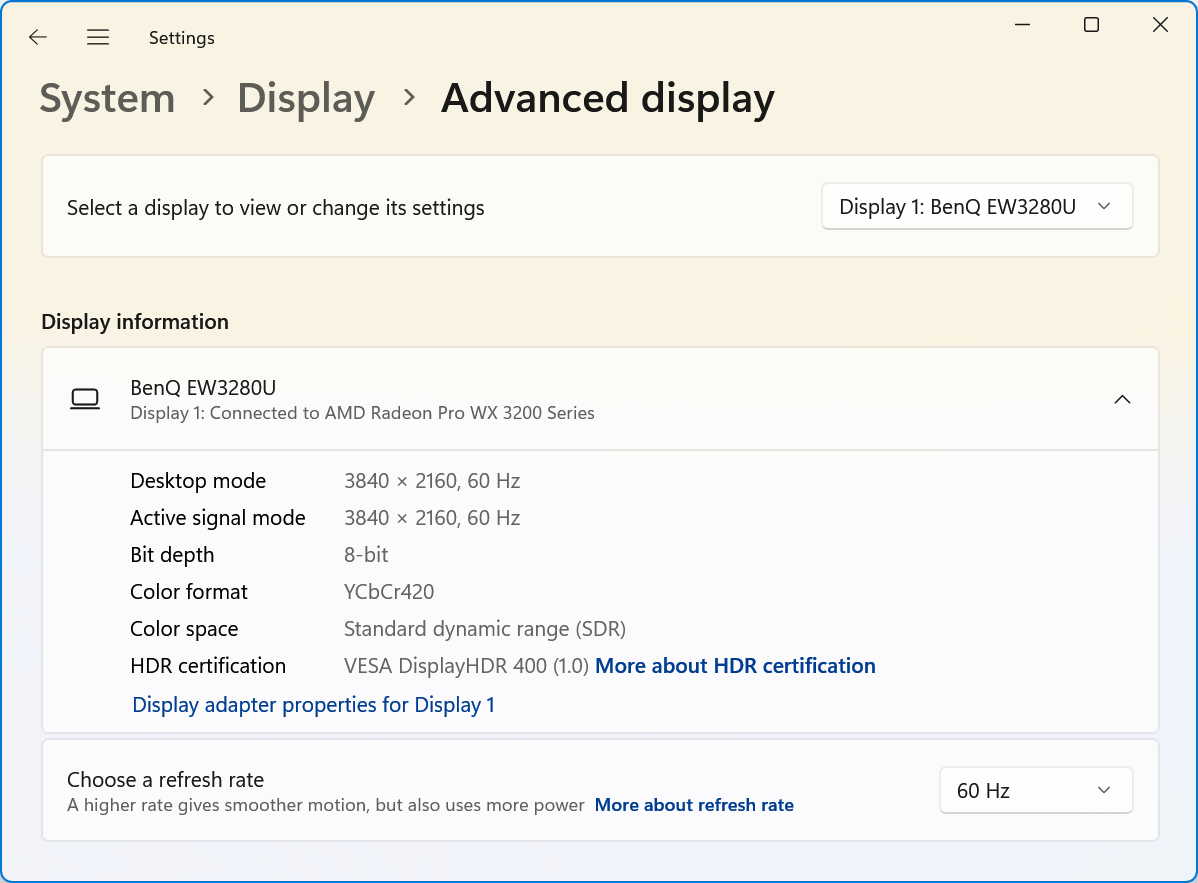Click the monitor icon beside BenQ EW3280U

point(85,398)
